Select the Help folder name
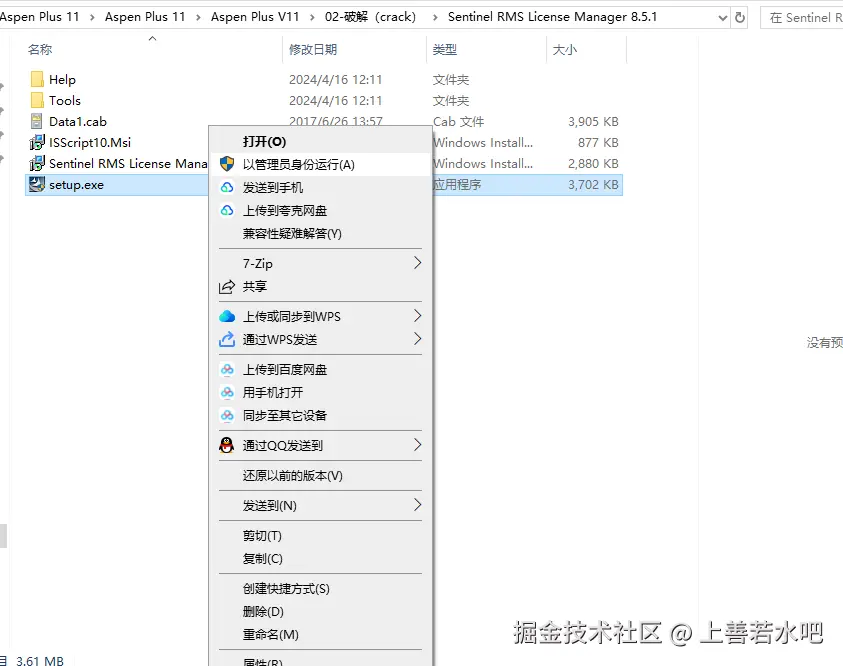The image size is (843, 666). (62, 80)
